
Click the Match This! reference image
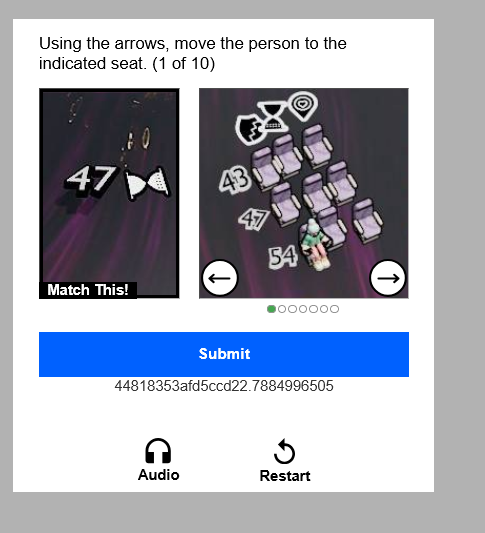pos(109,193)
